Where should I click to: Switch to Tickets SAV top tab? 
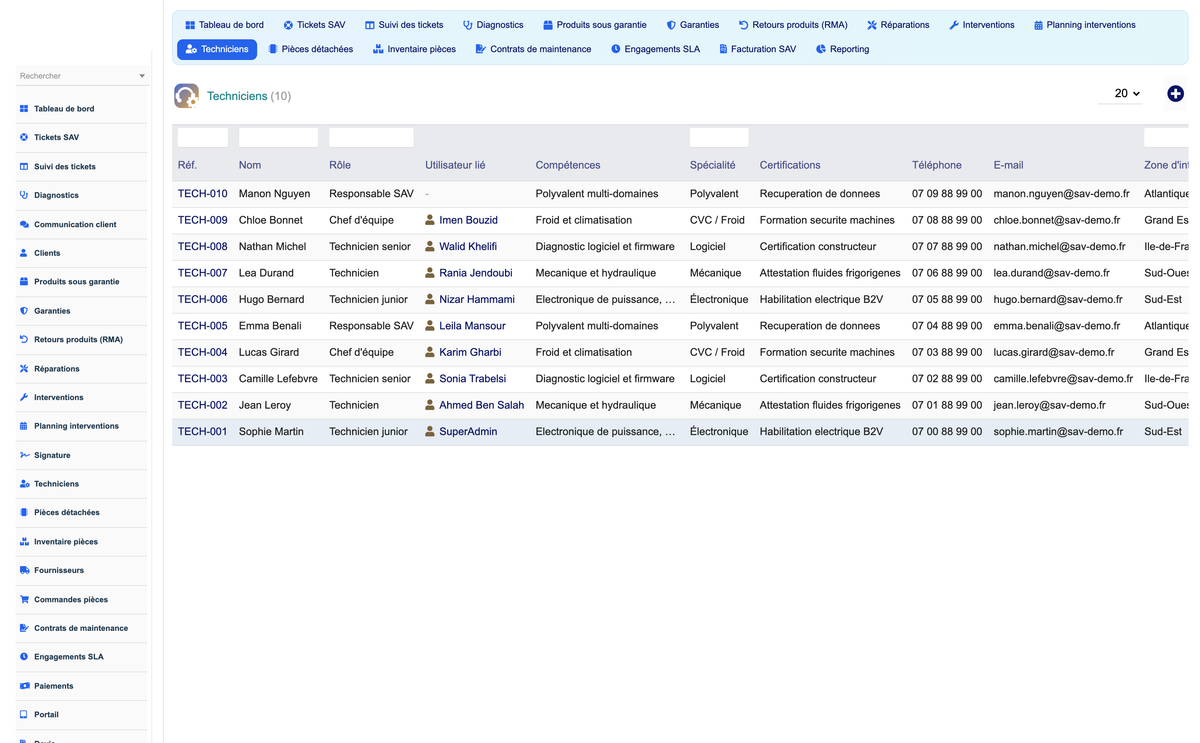click(314, 25)
